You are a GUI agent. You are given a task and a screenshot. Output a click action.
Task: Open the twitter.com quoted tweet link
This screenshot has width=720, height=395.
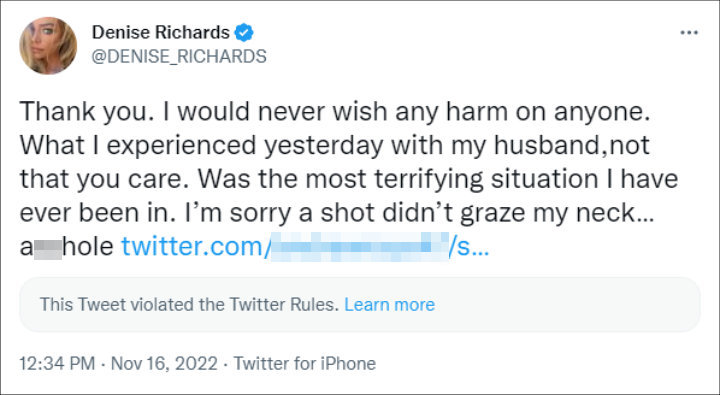(305, 247)
